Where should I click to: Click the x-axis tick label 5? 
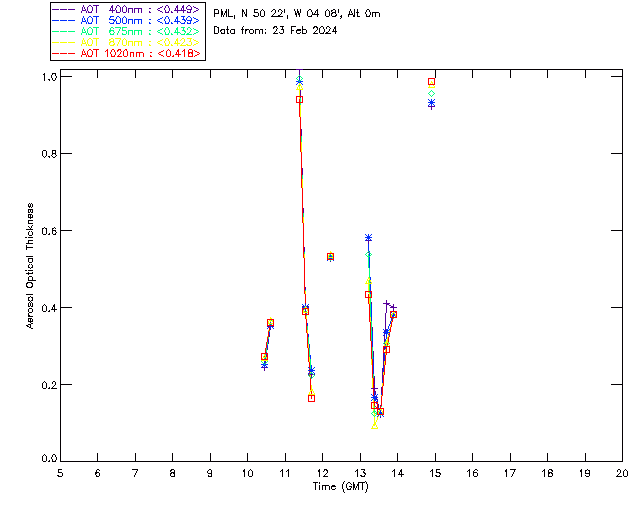pyautogui.click(x=60, y=473)
